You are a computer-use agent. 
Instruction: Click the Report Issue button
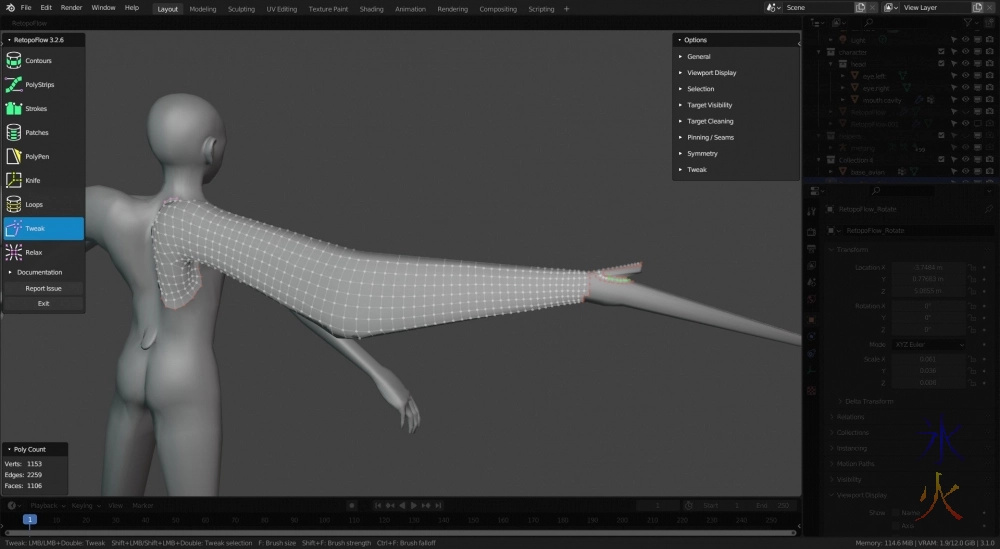[x=43, y=288]
